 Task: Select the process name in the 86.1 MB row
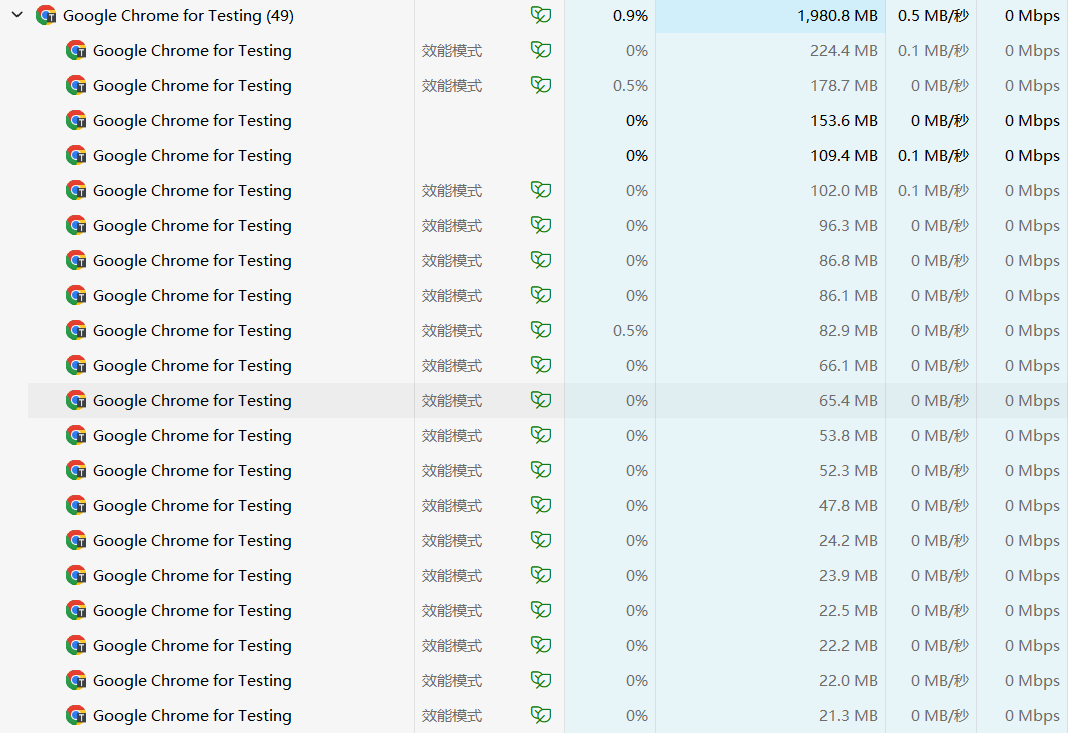coord(192,295)
